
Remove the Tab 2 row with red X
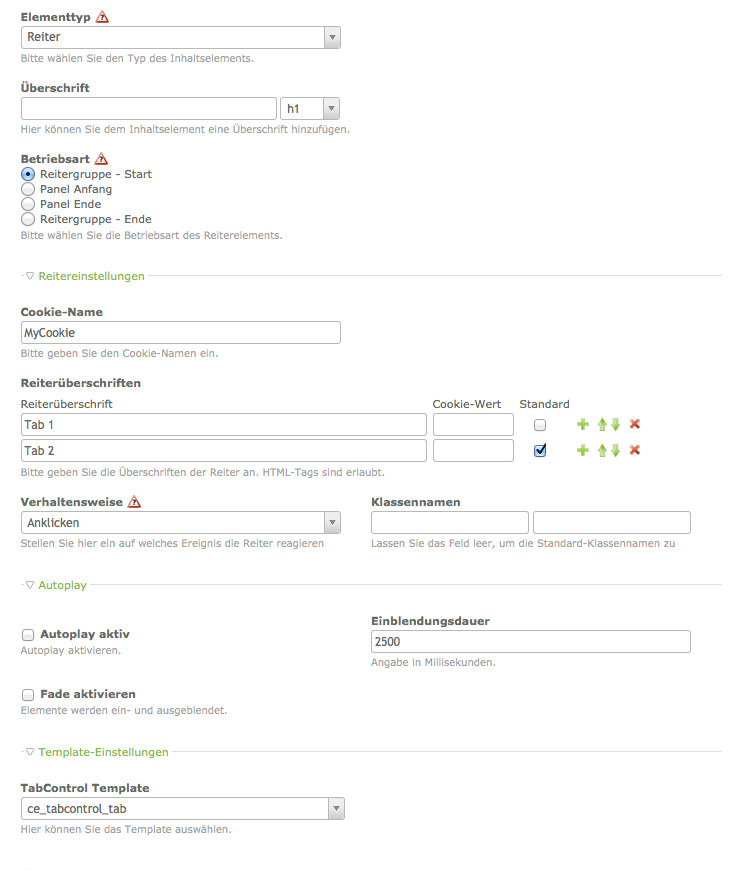(635, 450)
